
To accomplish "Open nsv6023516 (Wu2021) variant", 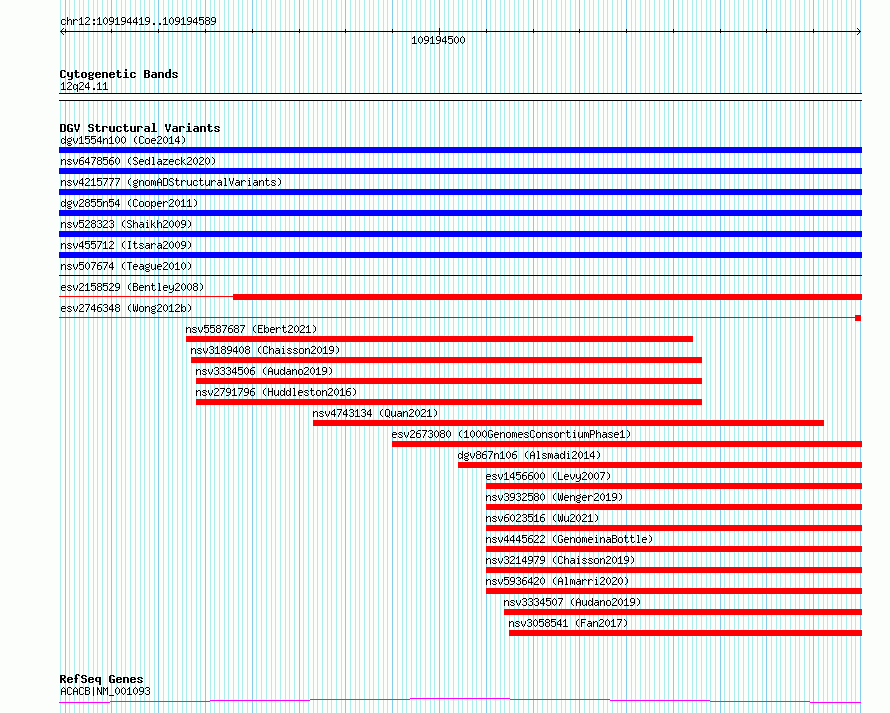I will tap(542, 518).
